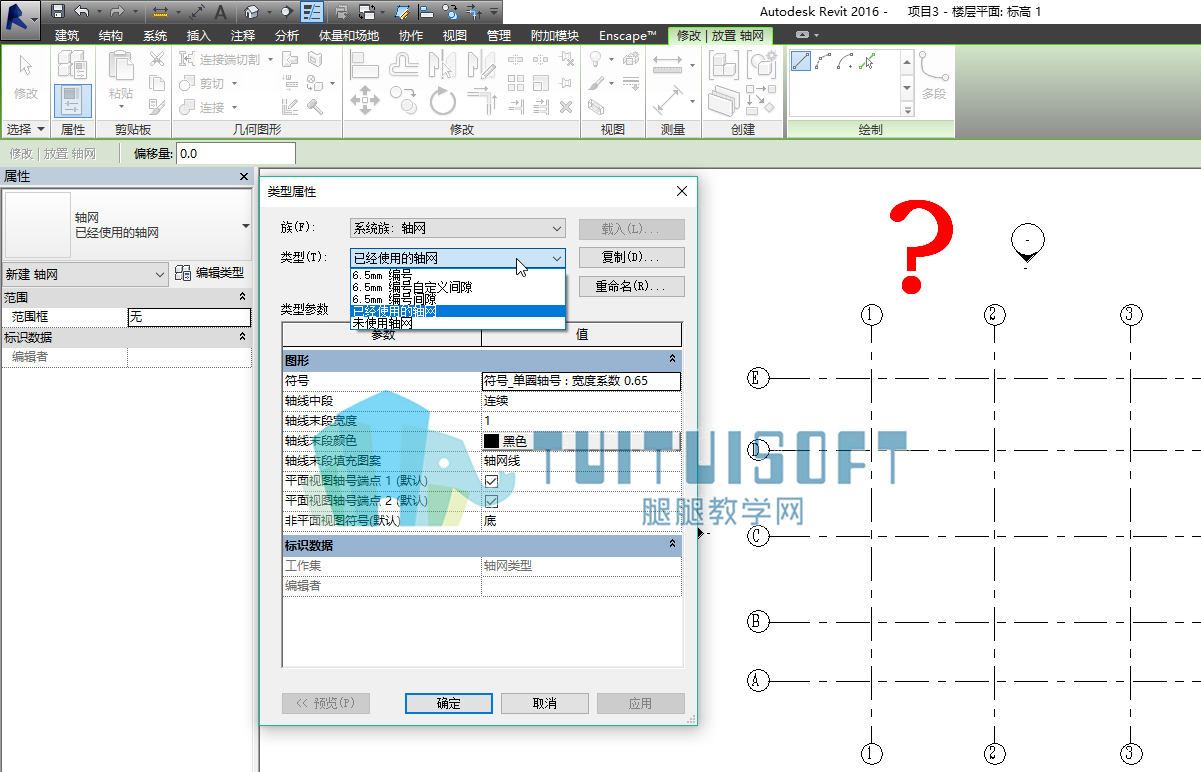Choose 6.5mm 编号间隙 from type list
Viewport: 1201px width, 772px height.
click(457, 299)
